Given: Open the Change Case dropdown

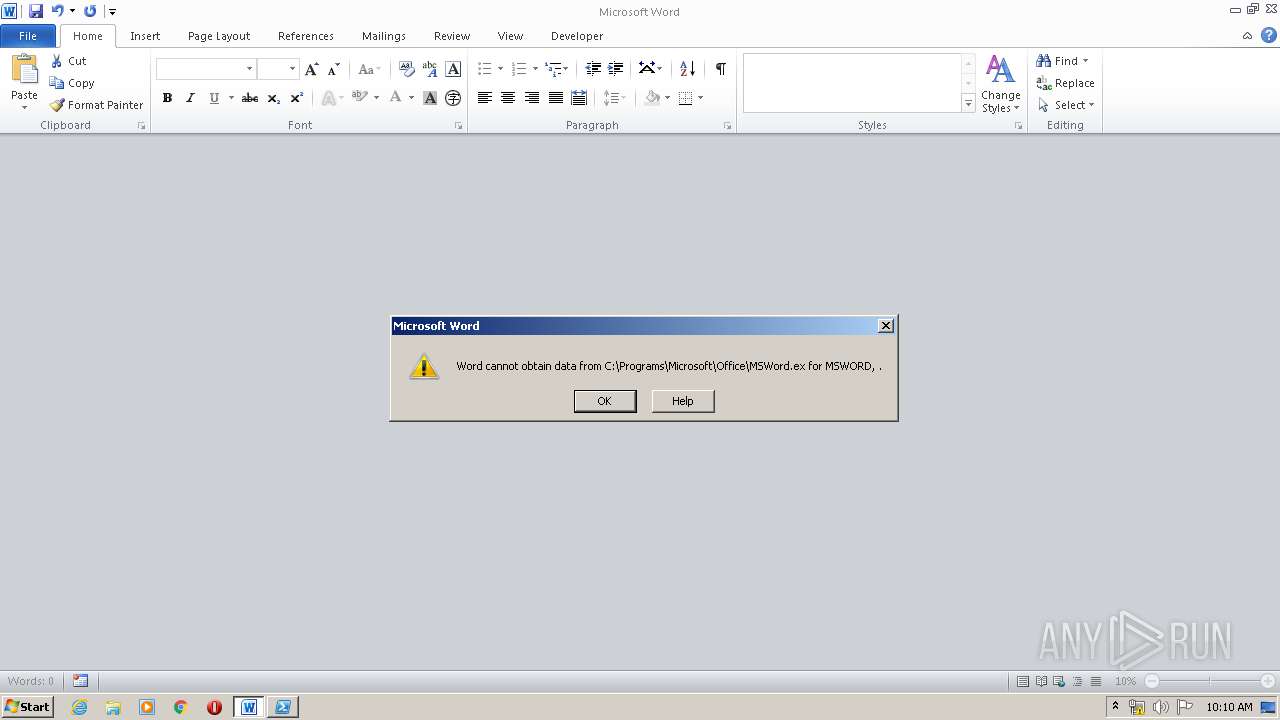Looking at the screenshot, I should point(369,69).
